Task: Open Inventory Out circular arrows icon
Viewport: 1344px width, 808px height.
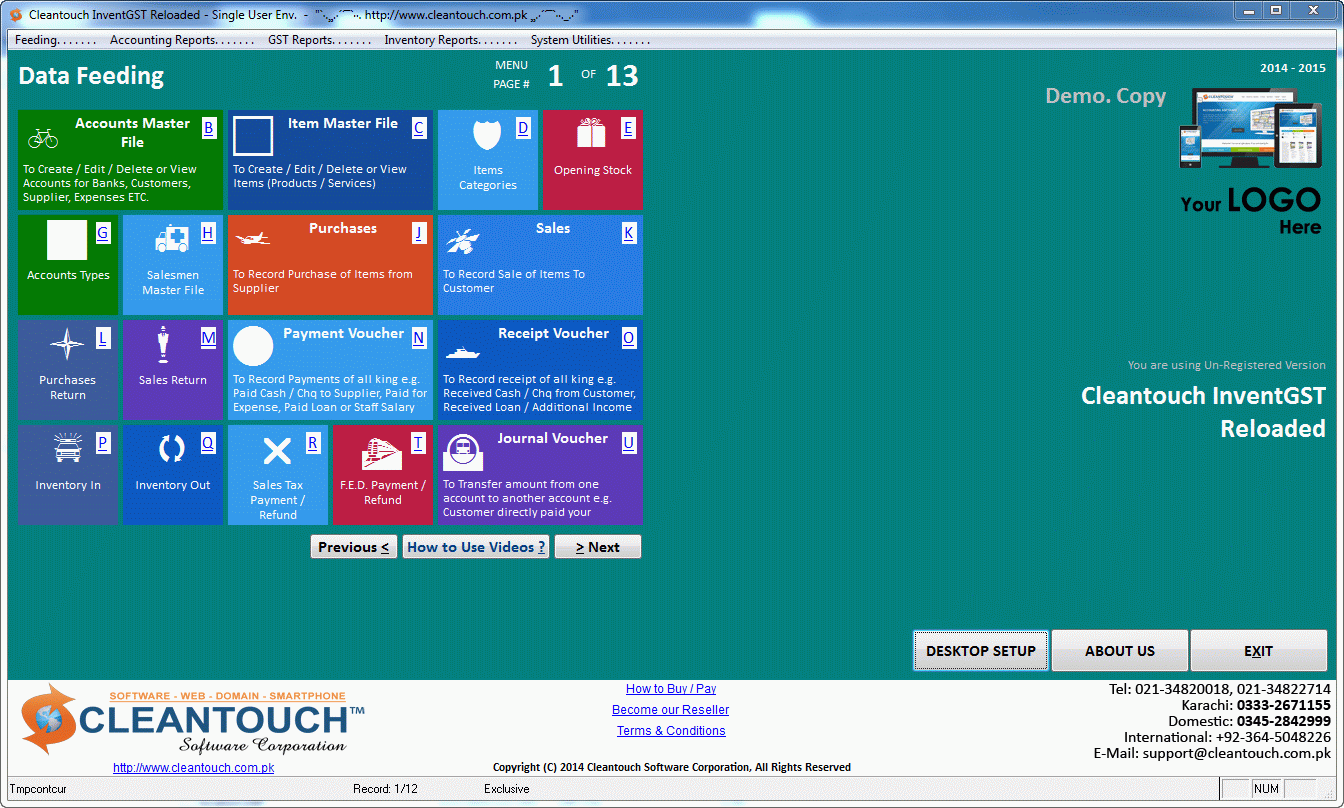Action: pos(172,450)
